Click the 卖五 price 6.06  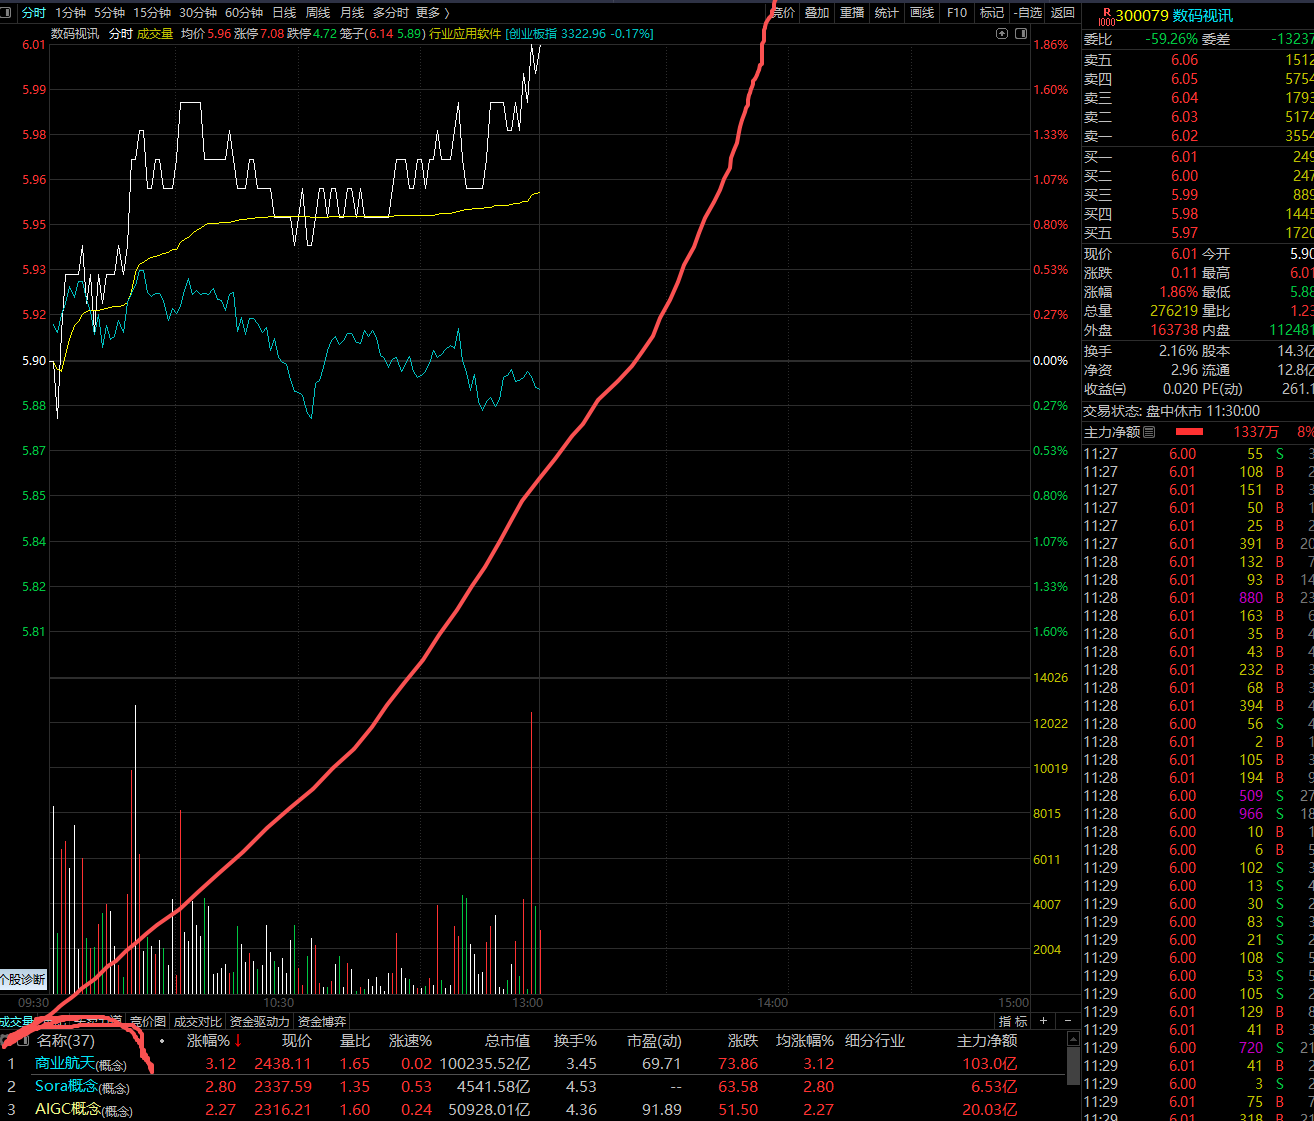tap(1184, 60)
